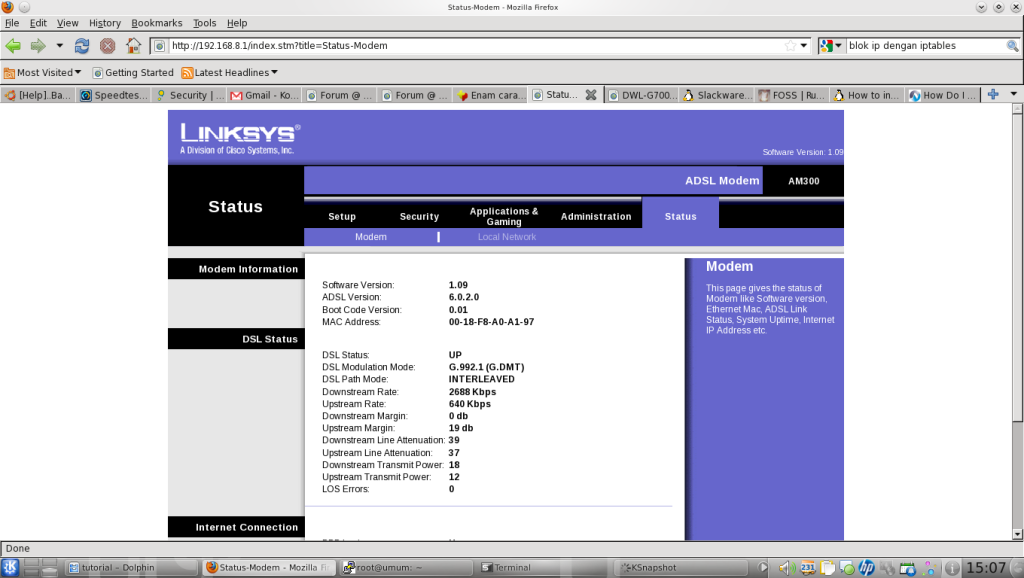The image size is (1024, 578).
Task: Switch to the Gmail tab
Action: (264, 95)
